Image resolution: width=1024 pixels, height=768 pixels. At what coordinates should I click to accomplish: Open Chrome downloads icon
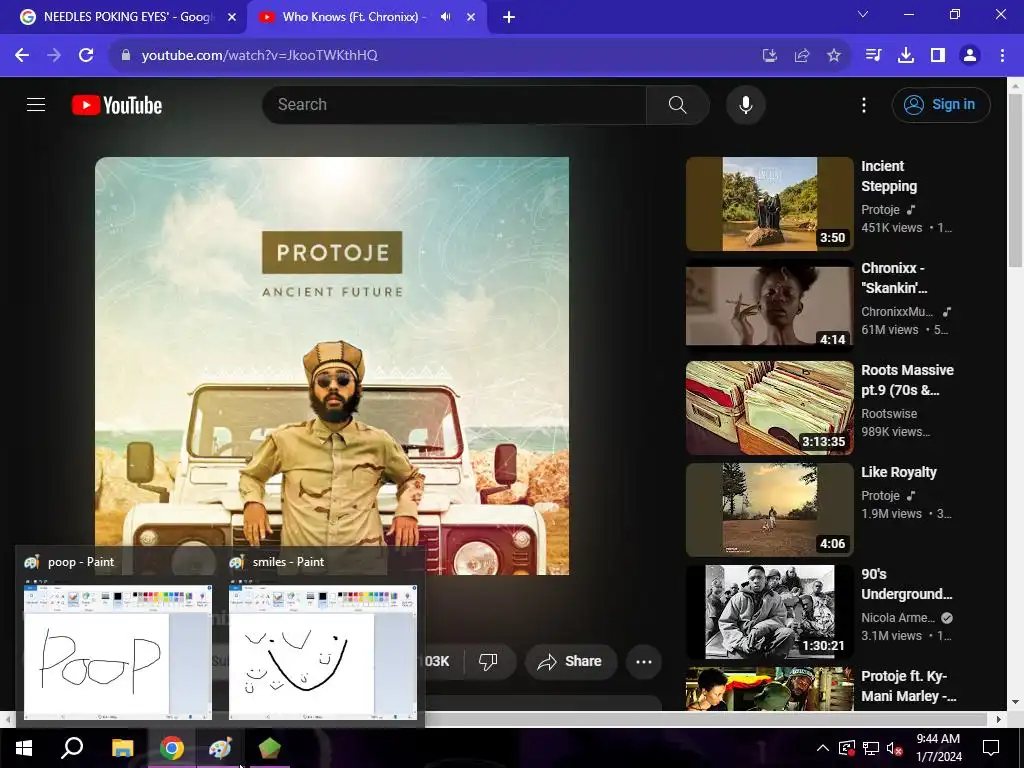tap(906, 56)
